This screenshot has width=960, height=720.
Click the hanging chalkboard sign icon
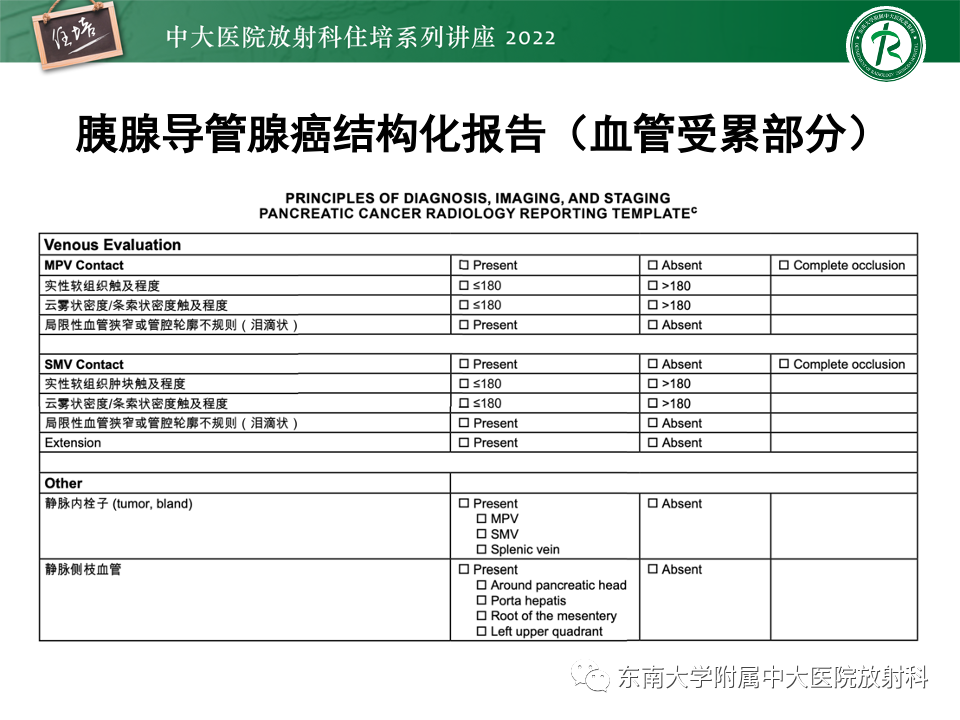pos(77,35)
